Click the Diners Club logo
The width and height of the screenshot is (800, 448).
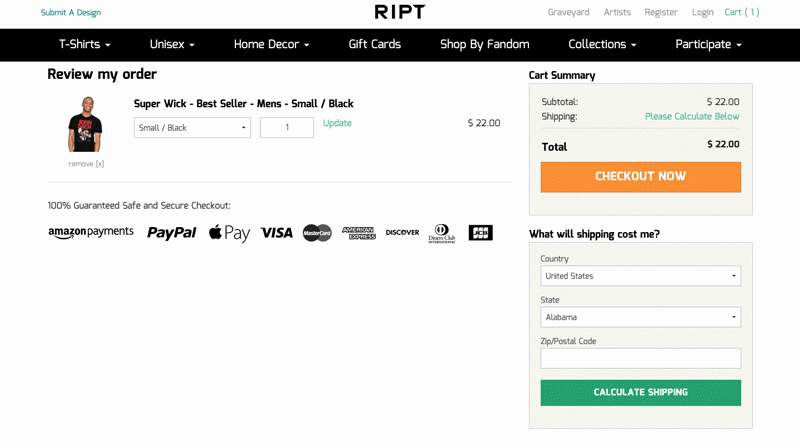coord(442,233)
